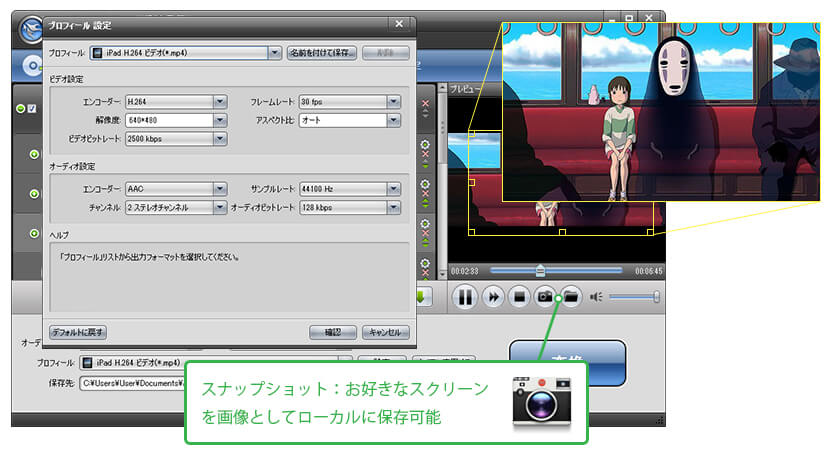Image resolution: width=826 pixels, height=450 pixels.
Task: Close the profile settings dialog with the X
Action: [x=399, y=24]
